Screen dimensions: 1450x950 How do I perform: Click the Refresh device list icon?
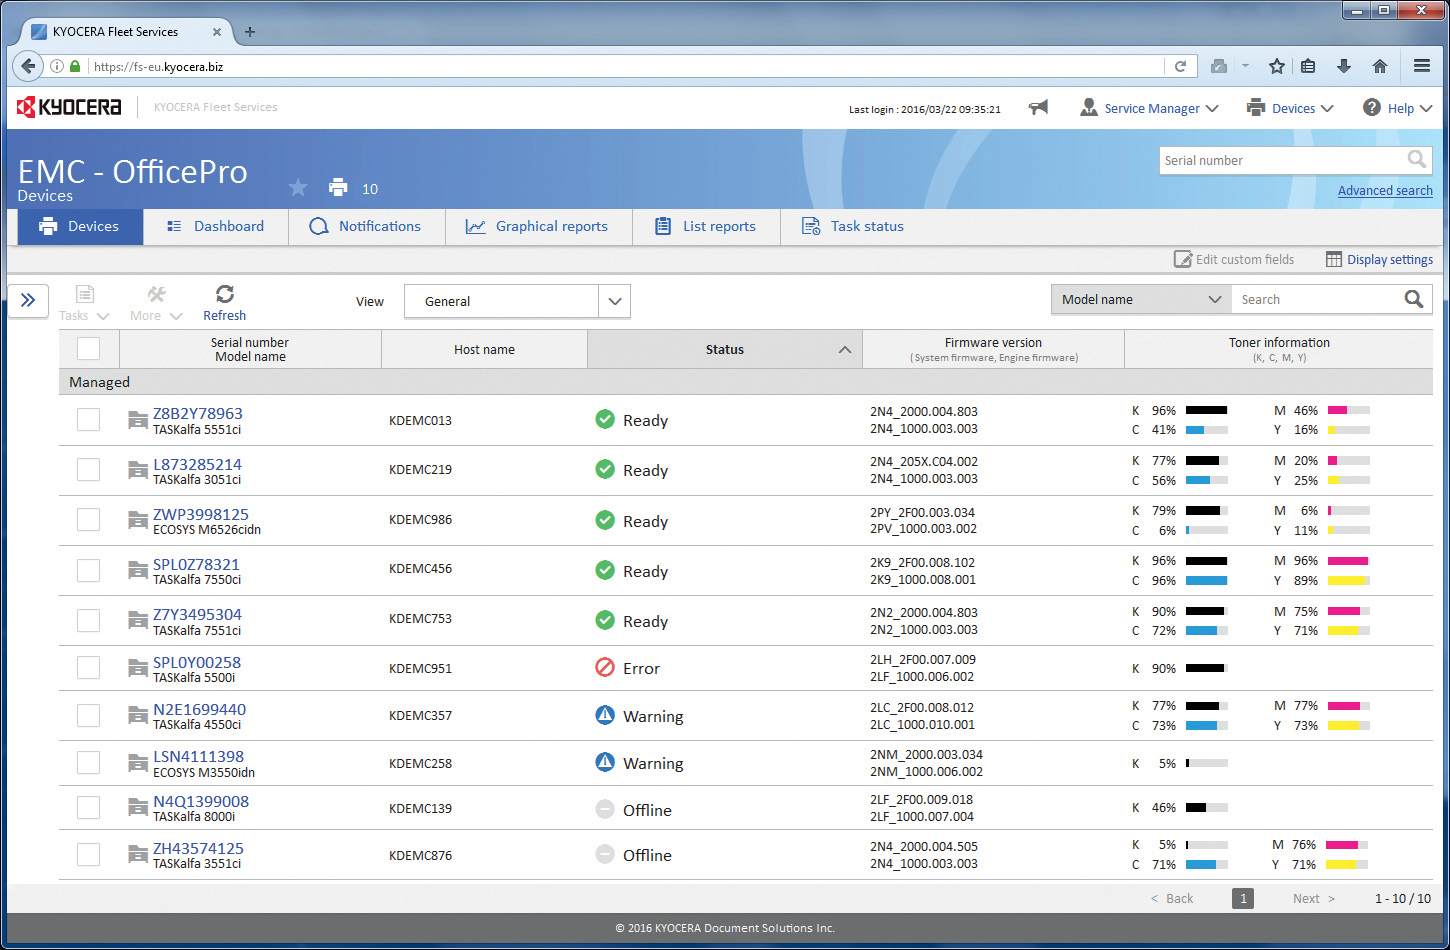[225, 293]
